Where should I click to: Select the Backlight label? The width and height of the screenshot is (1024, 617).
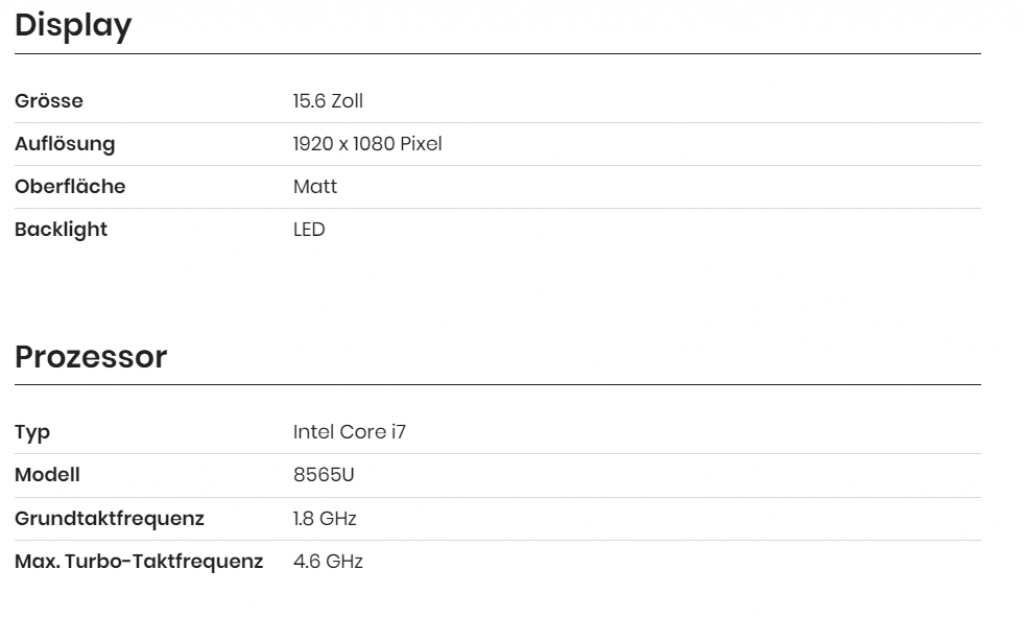click(x=61, y=230)
